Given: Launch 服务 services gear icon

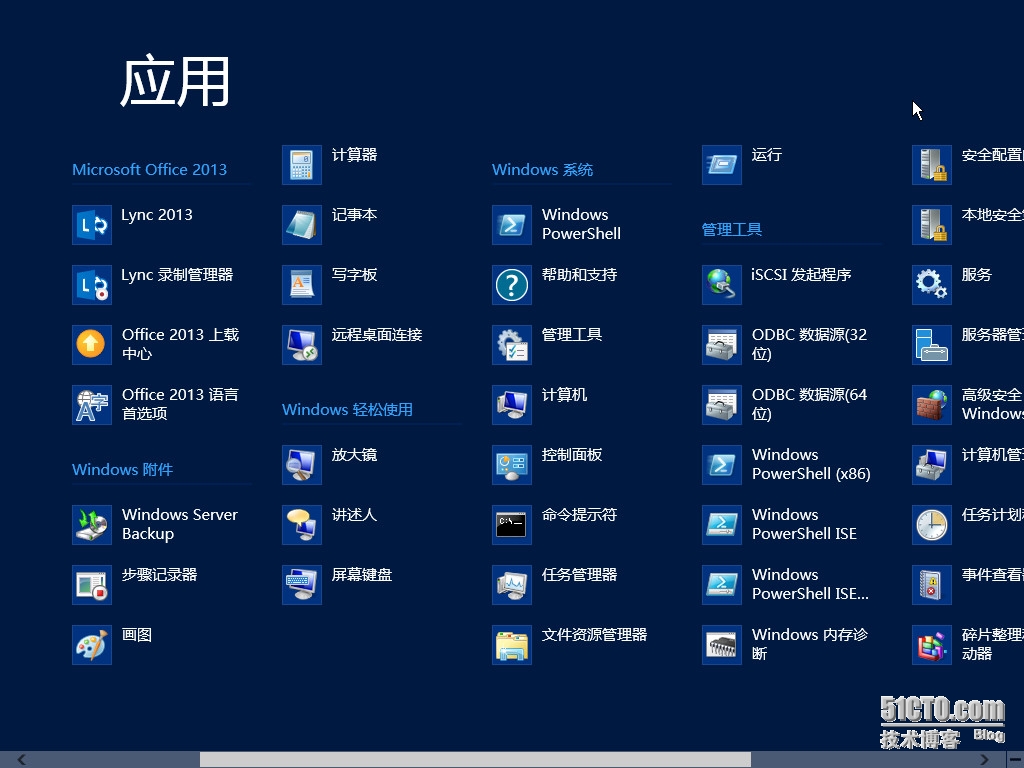Looking at the screenshot, I should coord(932,285).
